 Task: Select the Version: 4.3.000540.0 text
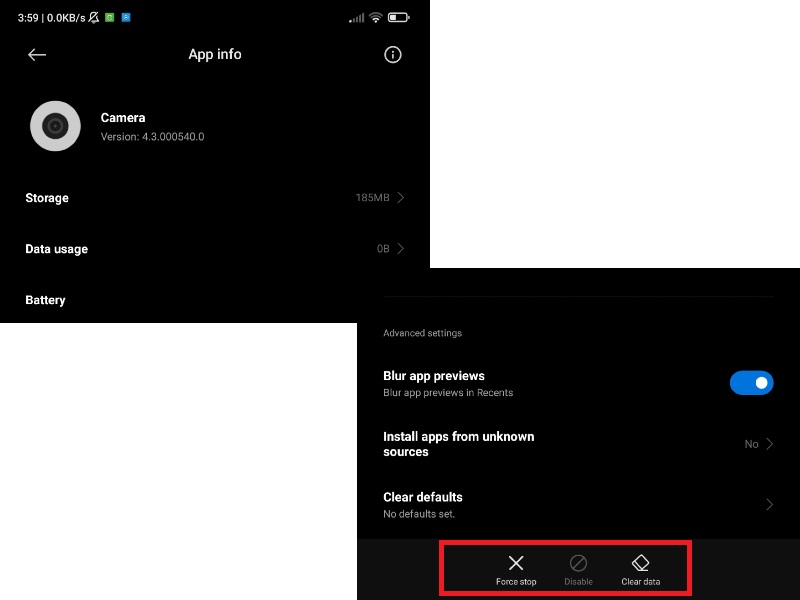point(152,137)
